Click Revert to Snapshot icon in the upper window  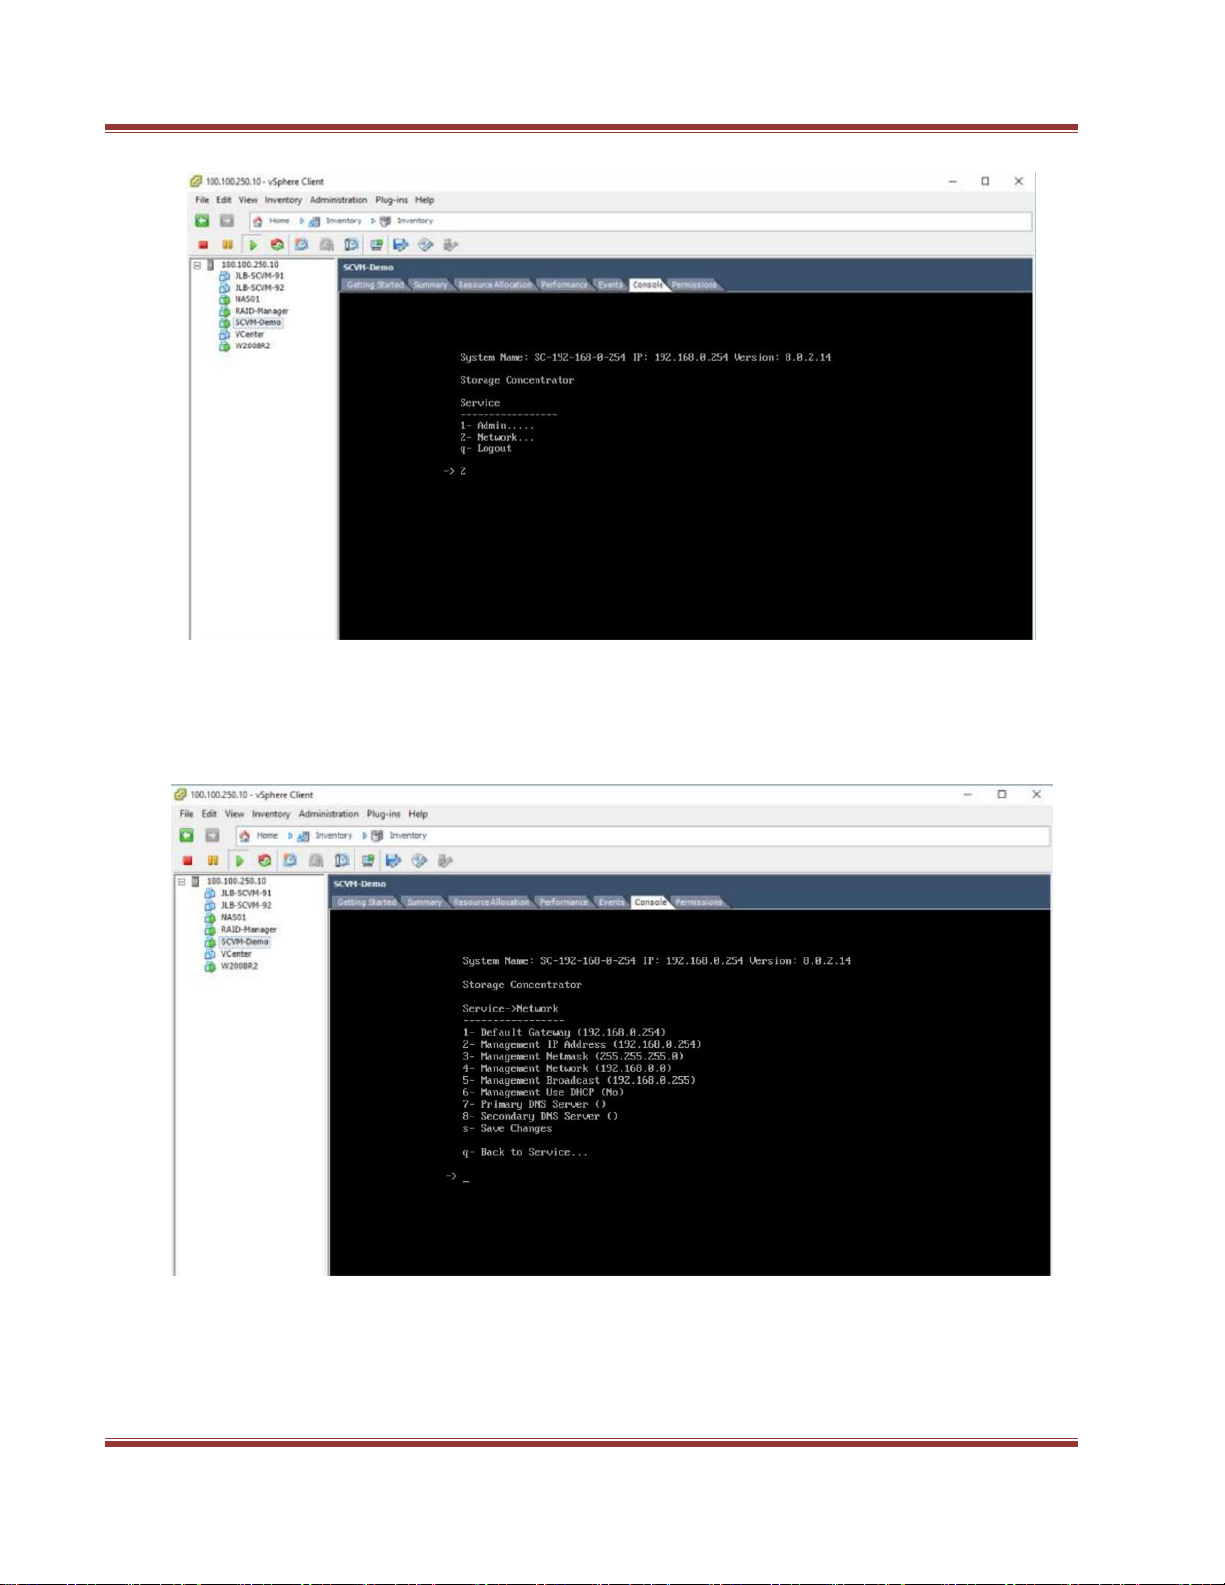tap(326, 245)
